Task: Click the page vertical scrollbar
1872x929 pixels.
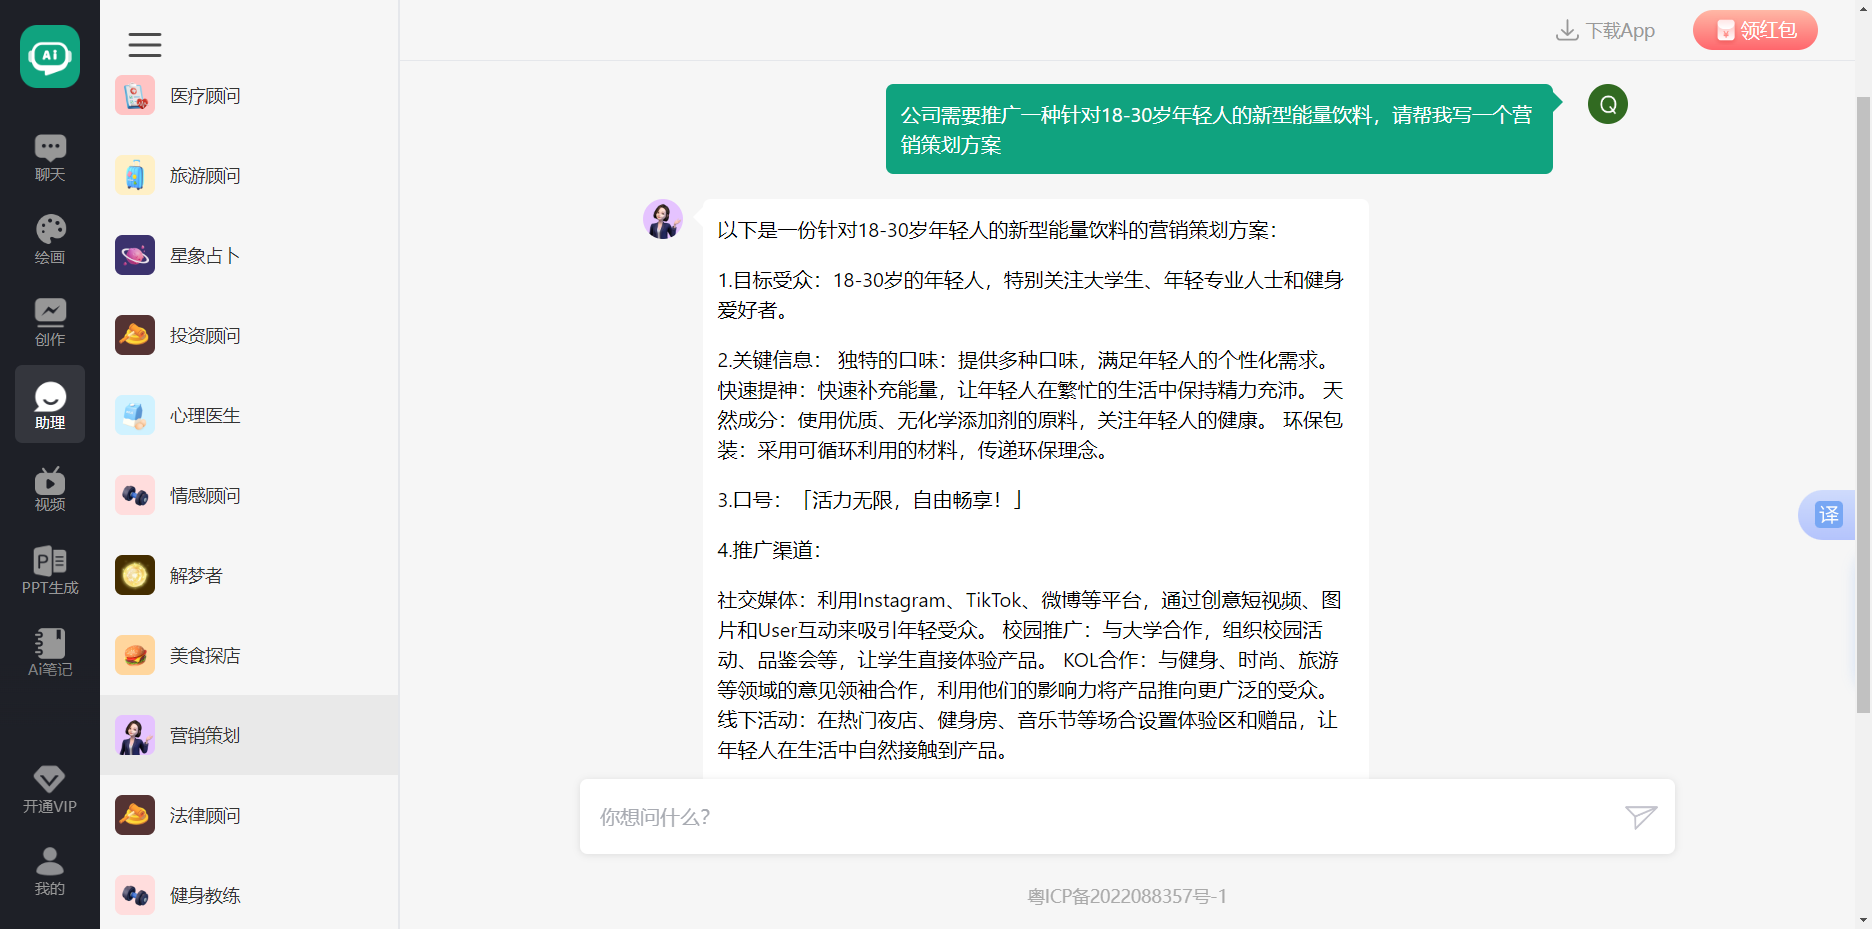Action: pos(1863,405)
